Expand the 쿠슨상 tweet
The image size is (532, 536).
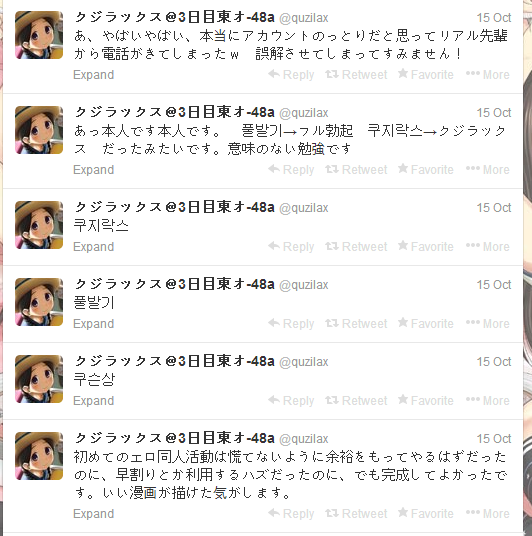93,401
